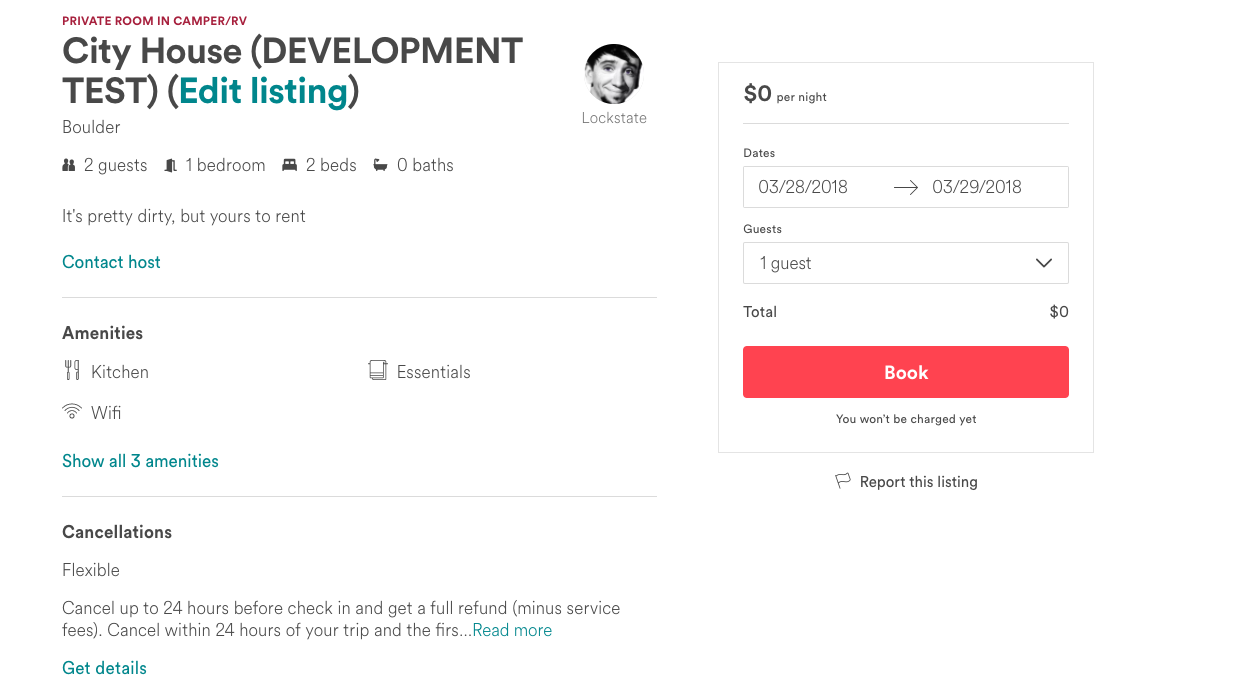Click the Contact host link
Screen dimensions: 1246x692
click(111, 262)
